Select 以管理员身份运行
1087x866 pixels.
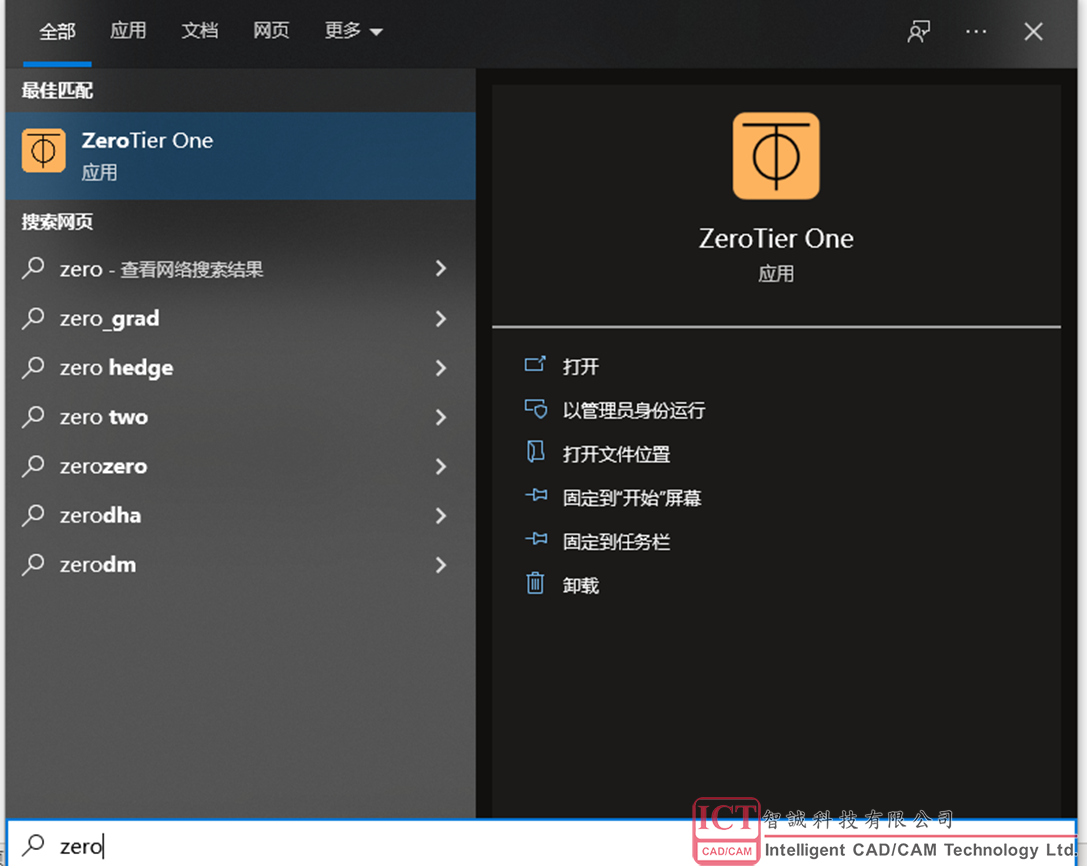(634, 410)
